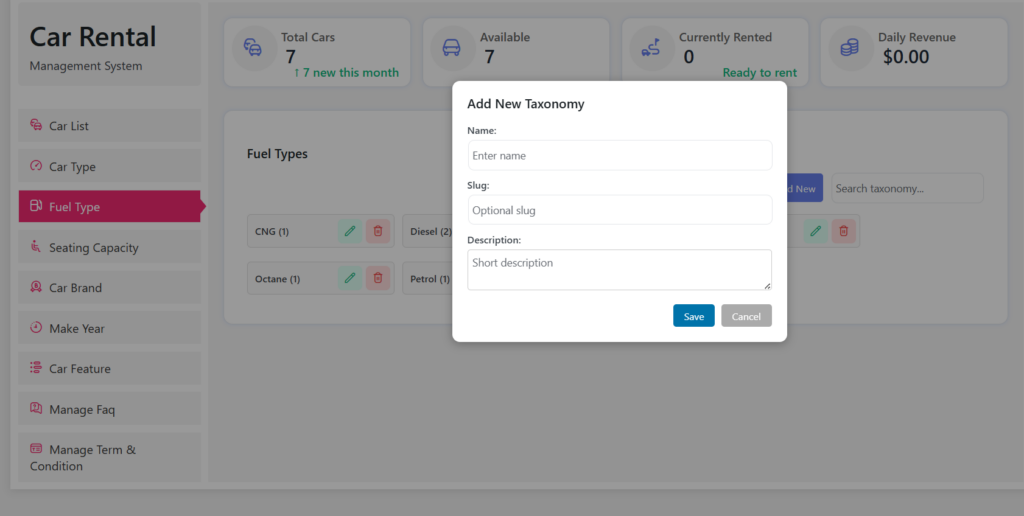Viewport: 1024px width, 516px height.
Task: Click the $0.00 revenue value
Action: [x=906, y=57]
